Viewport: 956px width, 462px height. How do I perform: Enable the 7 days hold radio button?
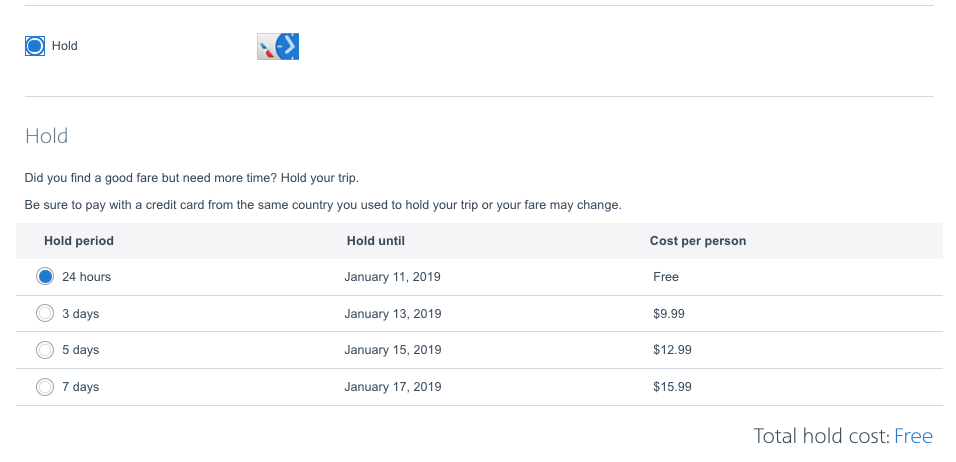click(45, 387)
